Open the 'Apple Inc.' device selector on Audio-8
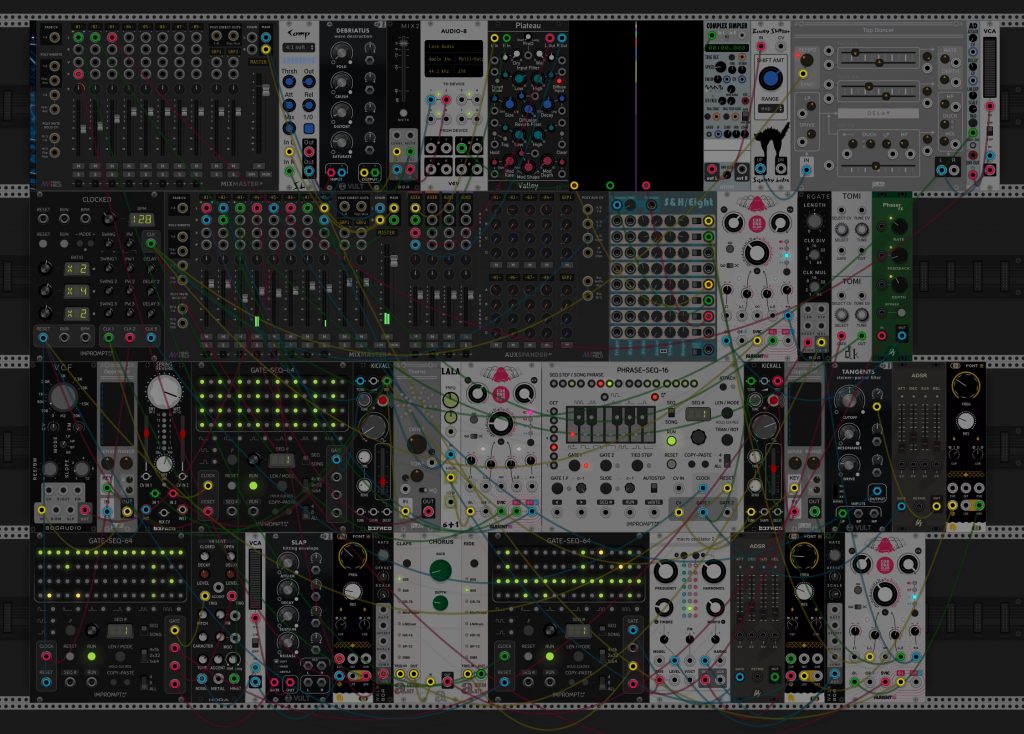The height and width of the screenshot is (734, 1024). click(455, 59)
